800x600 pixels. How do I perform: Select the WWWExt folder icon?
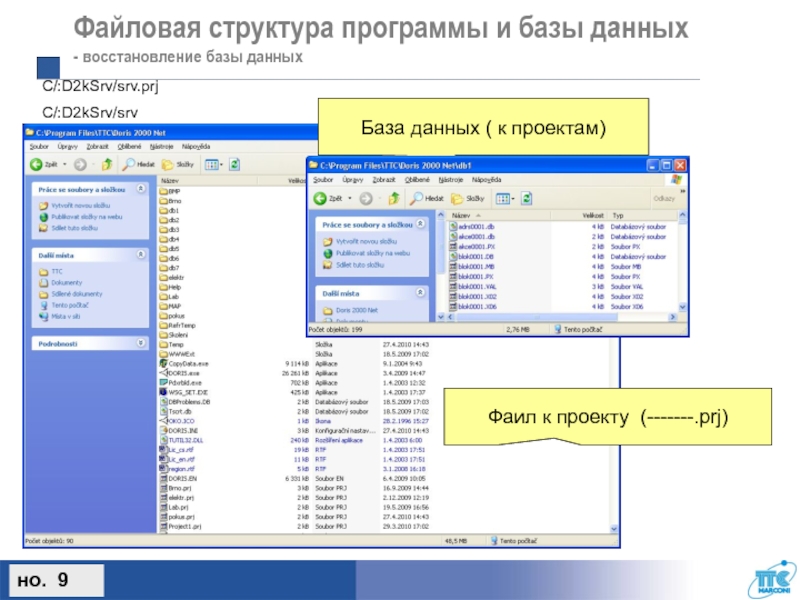click(163, 354)
